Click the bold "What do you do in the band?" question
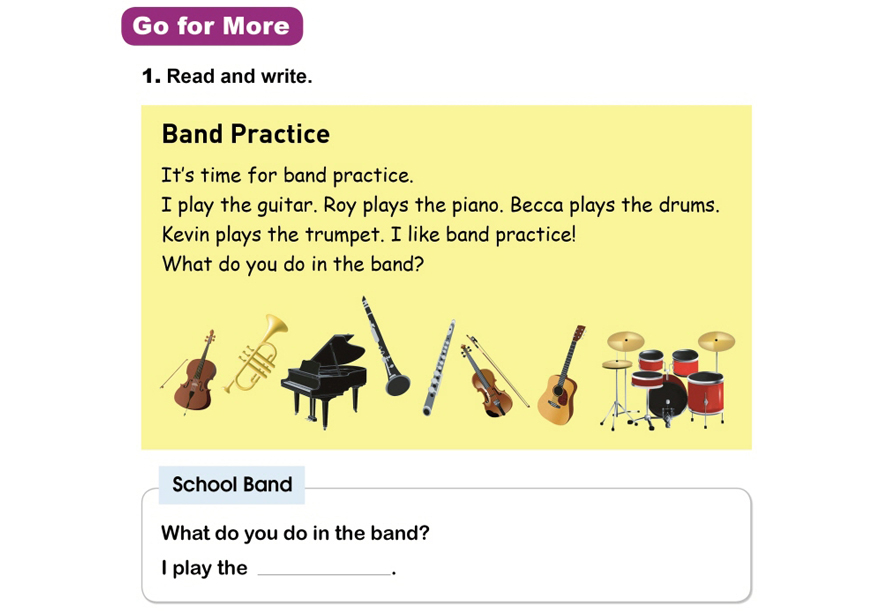Image resolution: width=873 pixels, height=612 pixels. click(x=295, y=533)
